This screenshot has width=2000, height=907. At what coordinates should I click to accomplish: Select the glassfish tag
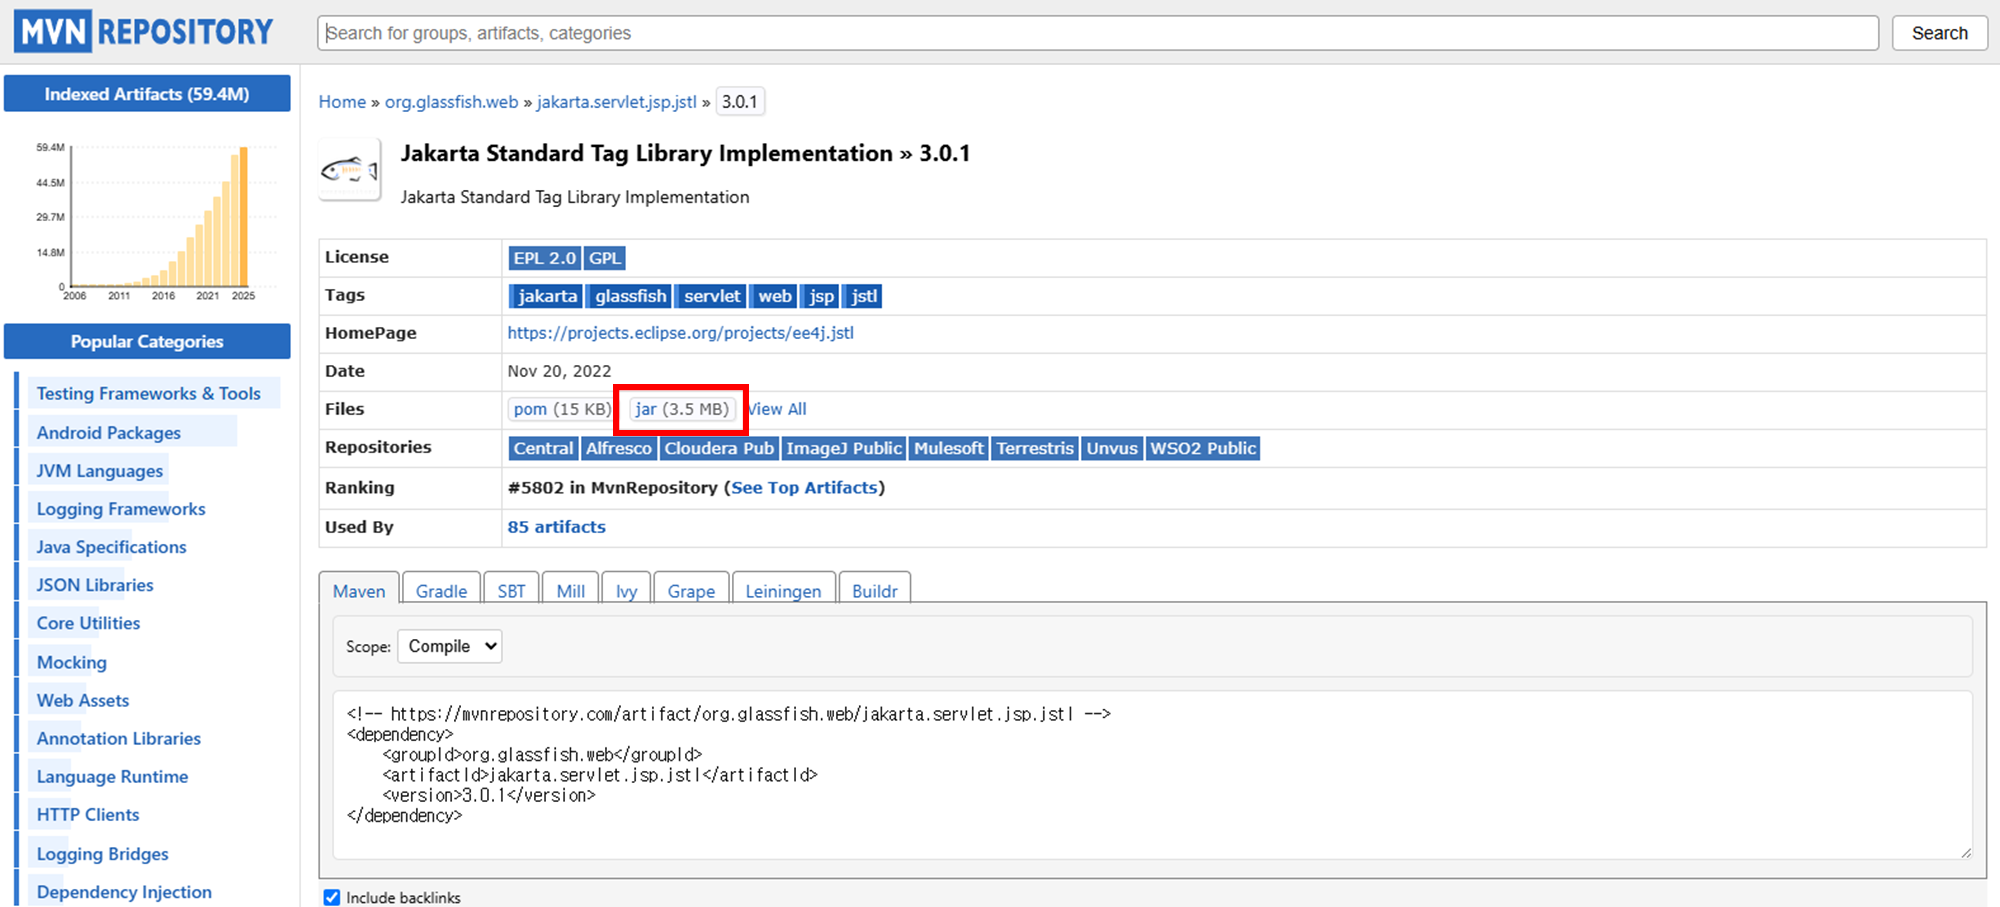pyautogui.click(x=630, y=296)
